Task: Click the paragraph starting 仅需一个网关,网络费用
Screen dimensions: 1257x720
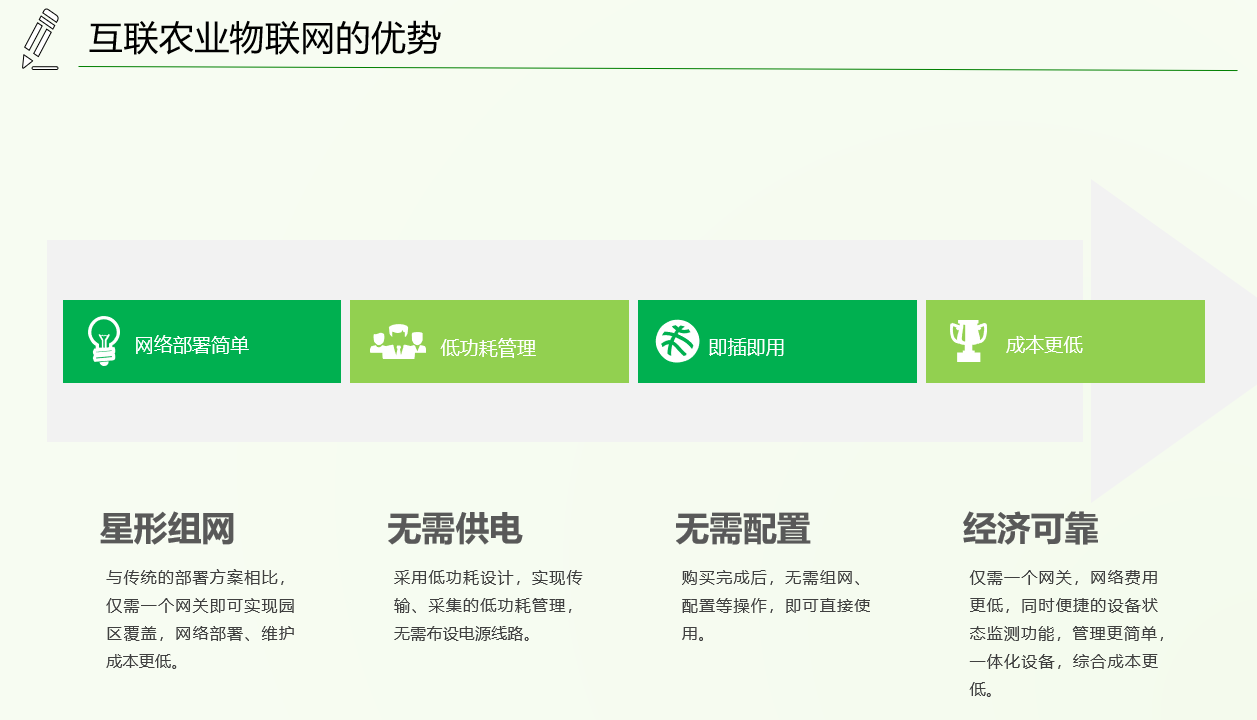Action: pyautogui.click(x=1067, y=633)
